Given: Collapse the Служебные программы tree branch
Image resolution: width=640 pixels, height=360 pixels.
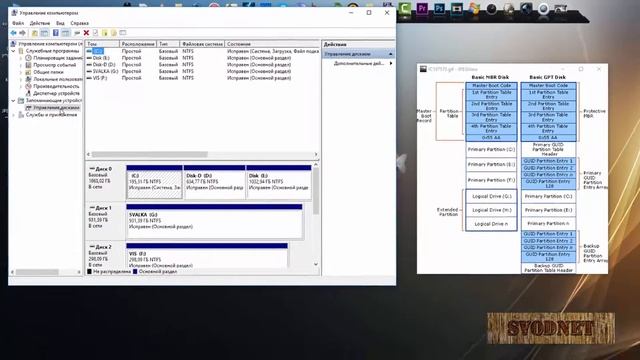Looking at the screenshot, I should pos(13,51).
